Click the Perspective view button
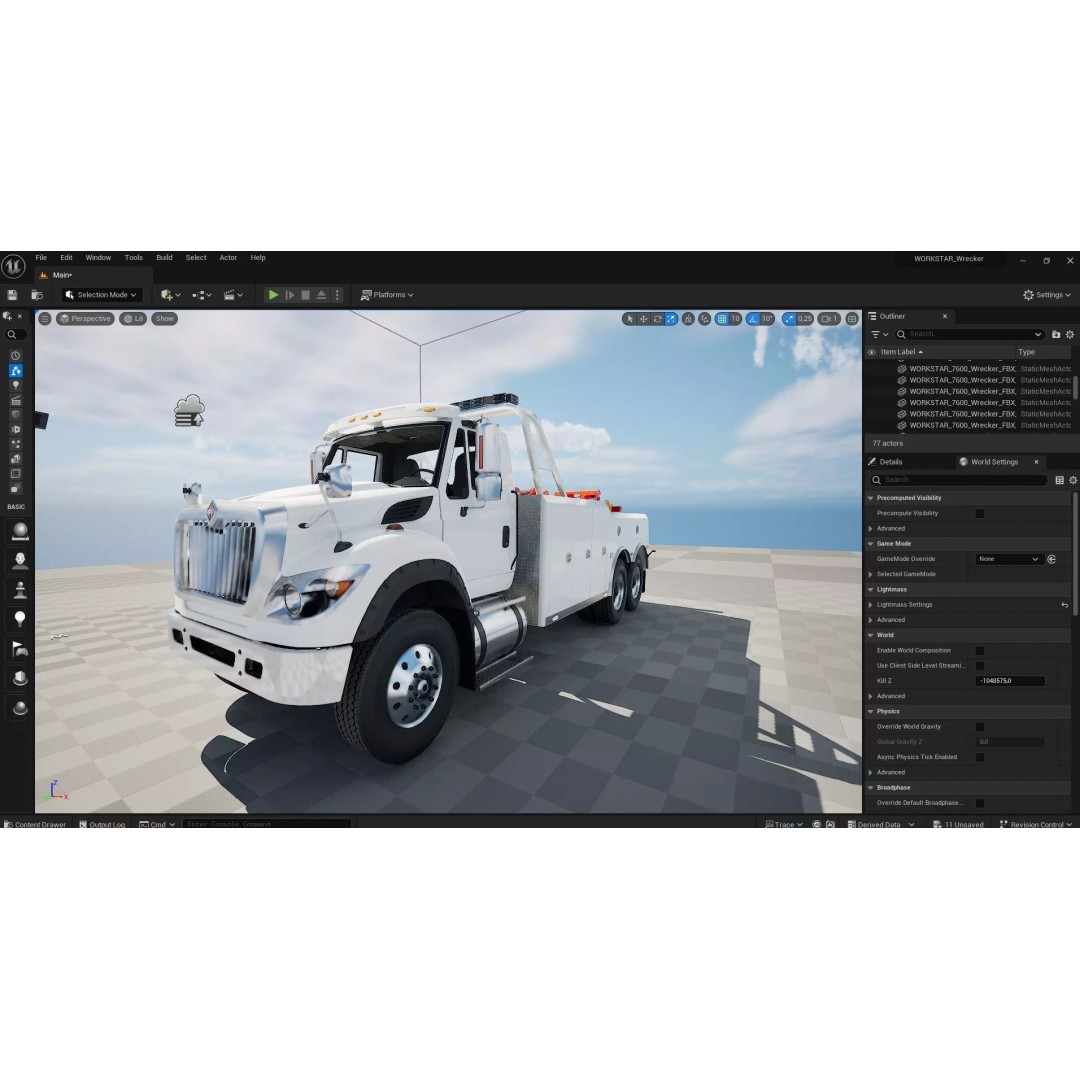Viewport: 1080px width, 1080px height. [85, 319]
